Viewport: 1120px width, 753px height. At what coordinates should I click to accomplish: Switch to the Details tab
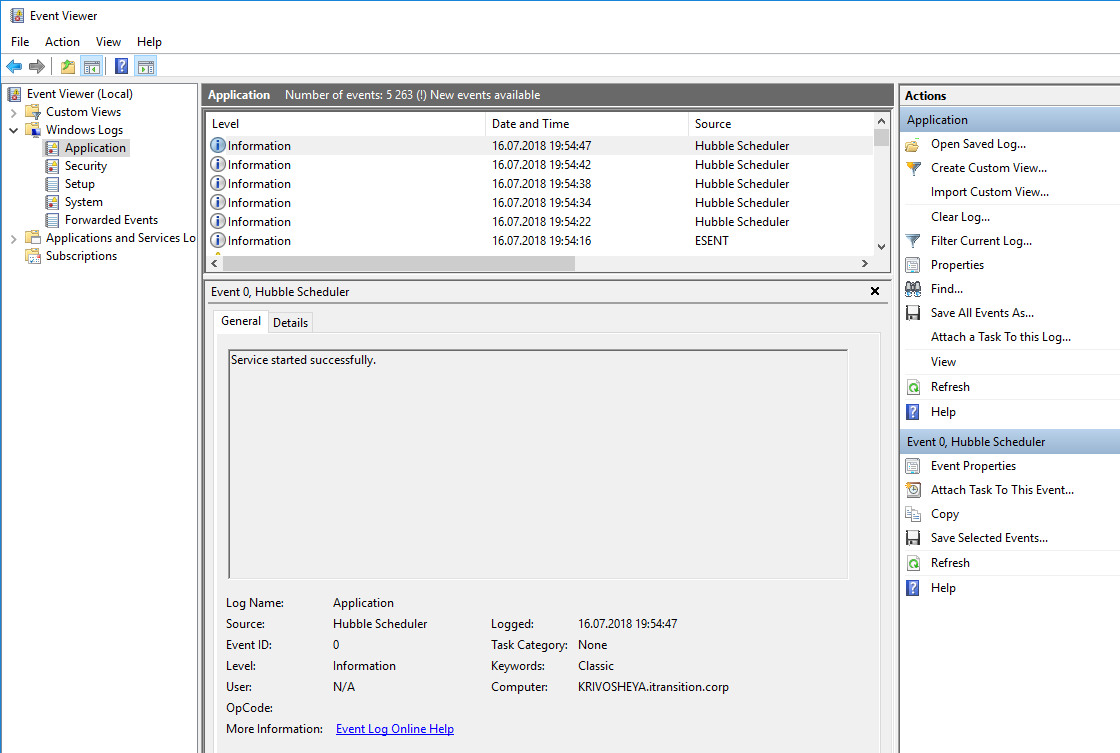(291, 322)
